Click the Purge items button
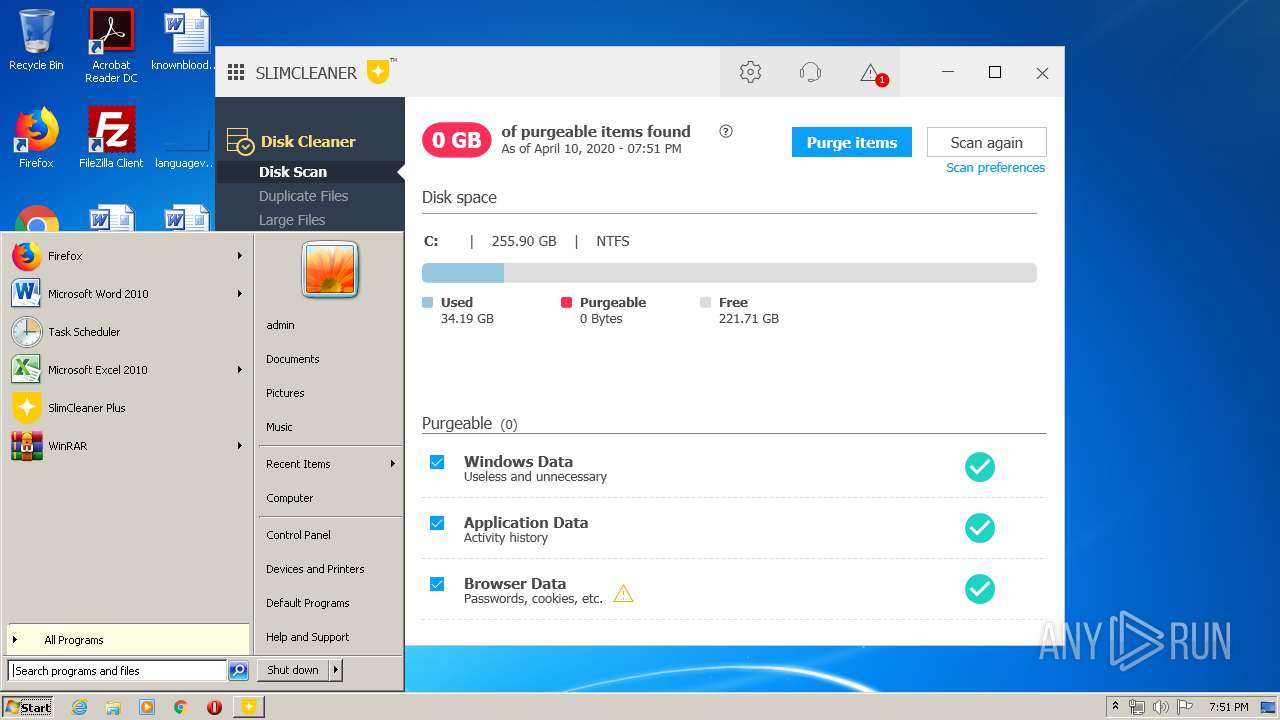This screenshot has width=1280, height=720. (852, 142)
